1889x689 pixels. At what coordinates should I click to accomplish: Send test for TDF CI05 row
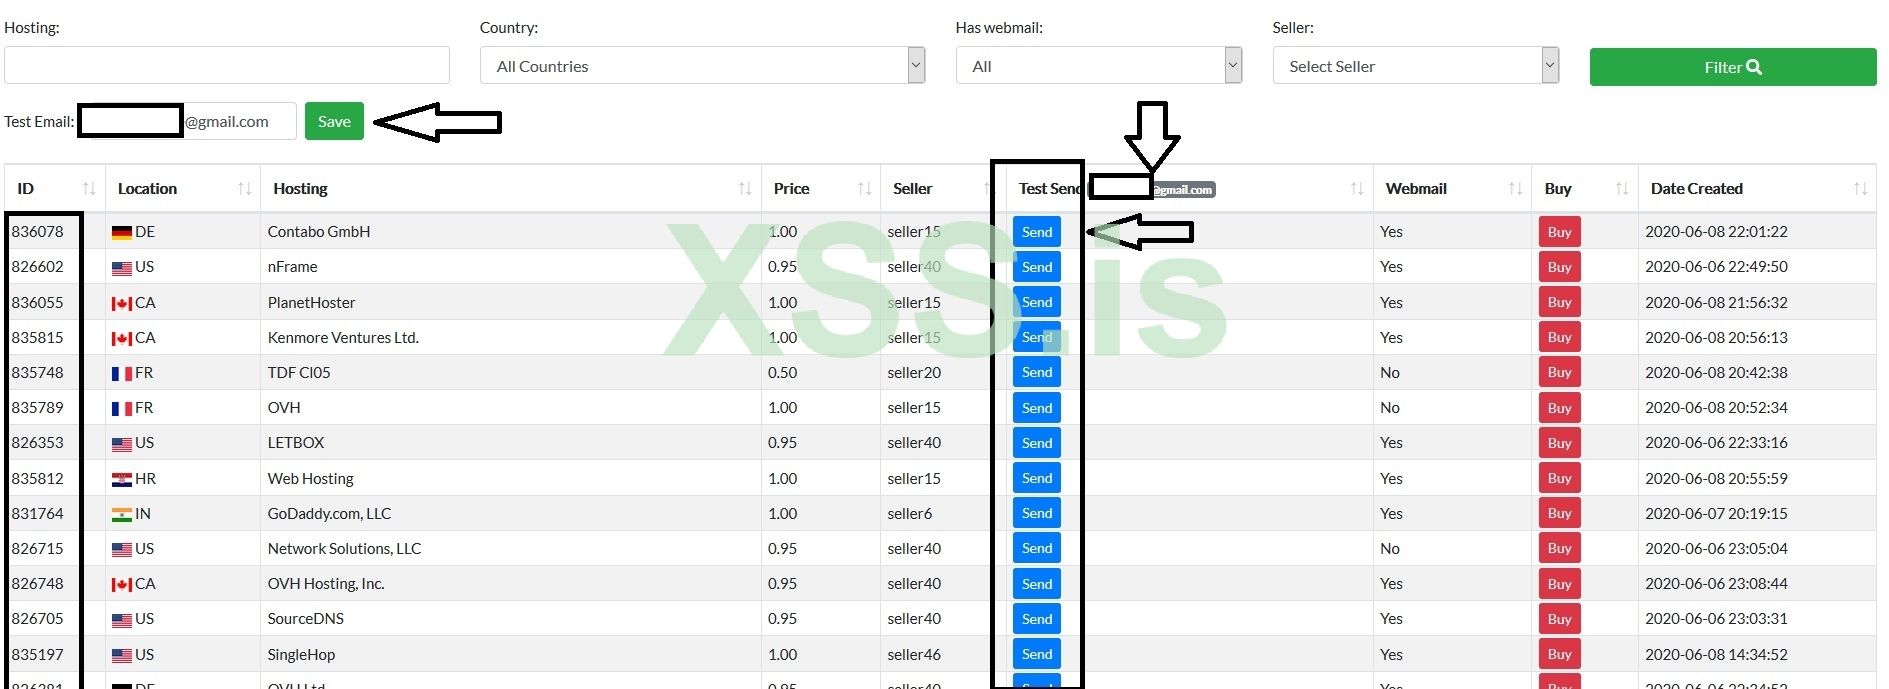click(1037, 372)
